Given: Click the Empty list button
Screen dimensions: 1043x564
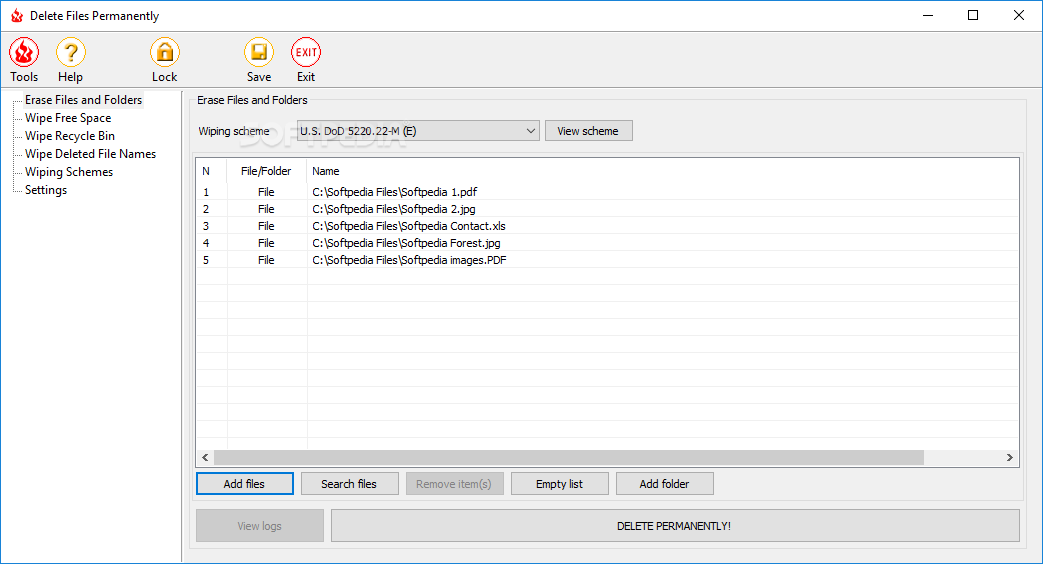Looking at the screenshot, I should click(559, 484).
